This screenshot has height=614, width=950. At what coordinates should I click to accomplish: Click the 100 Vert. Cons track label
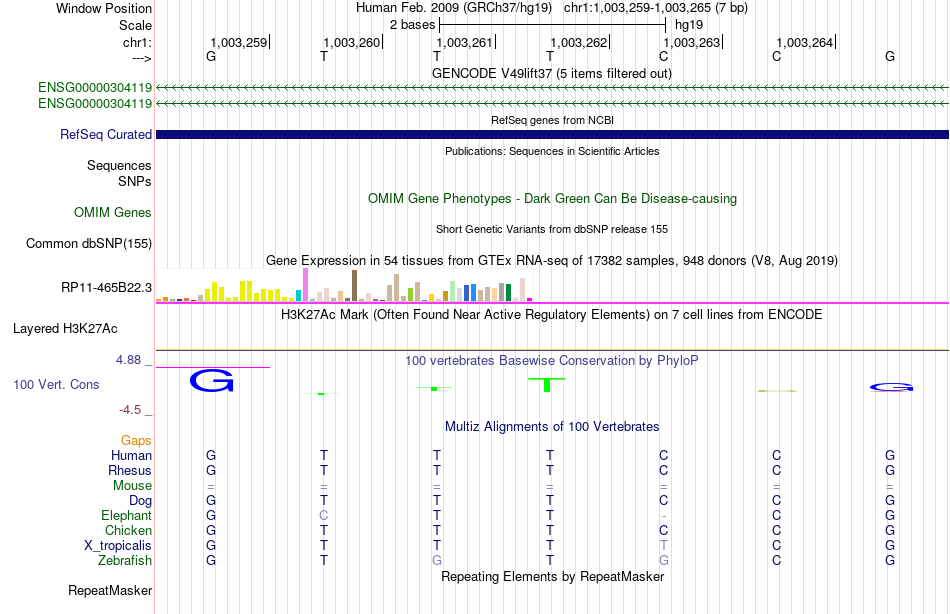(x=56, y=384)
